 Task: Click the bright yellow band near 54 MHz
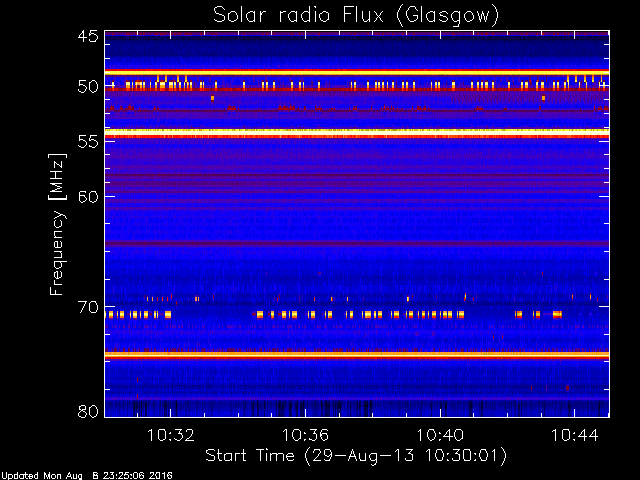[x=357, y=132]
